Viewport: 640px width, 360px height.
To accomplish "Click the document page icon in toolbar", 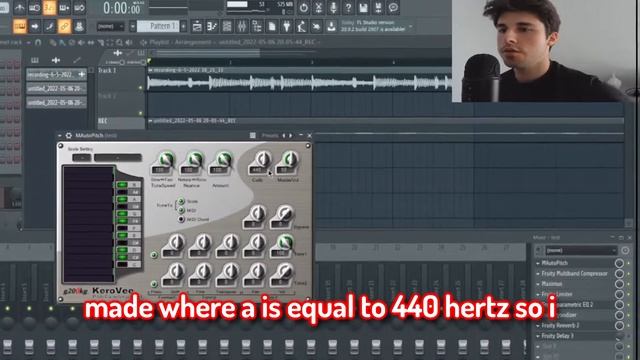I will 272,27.
